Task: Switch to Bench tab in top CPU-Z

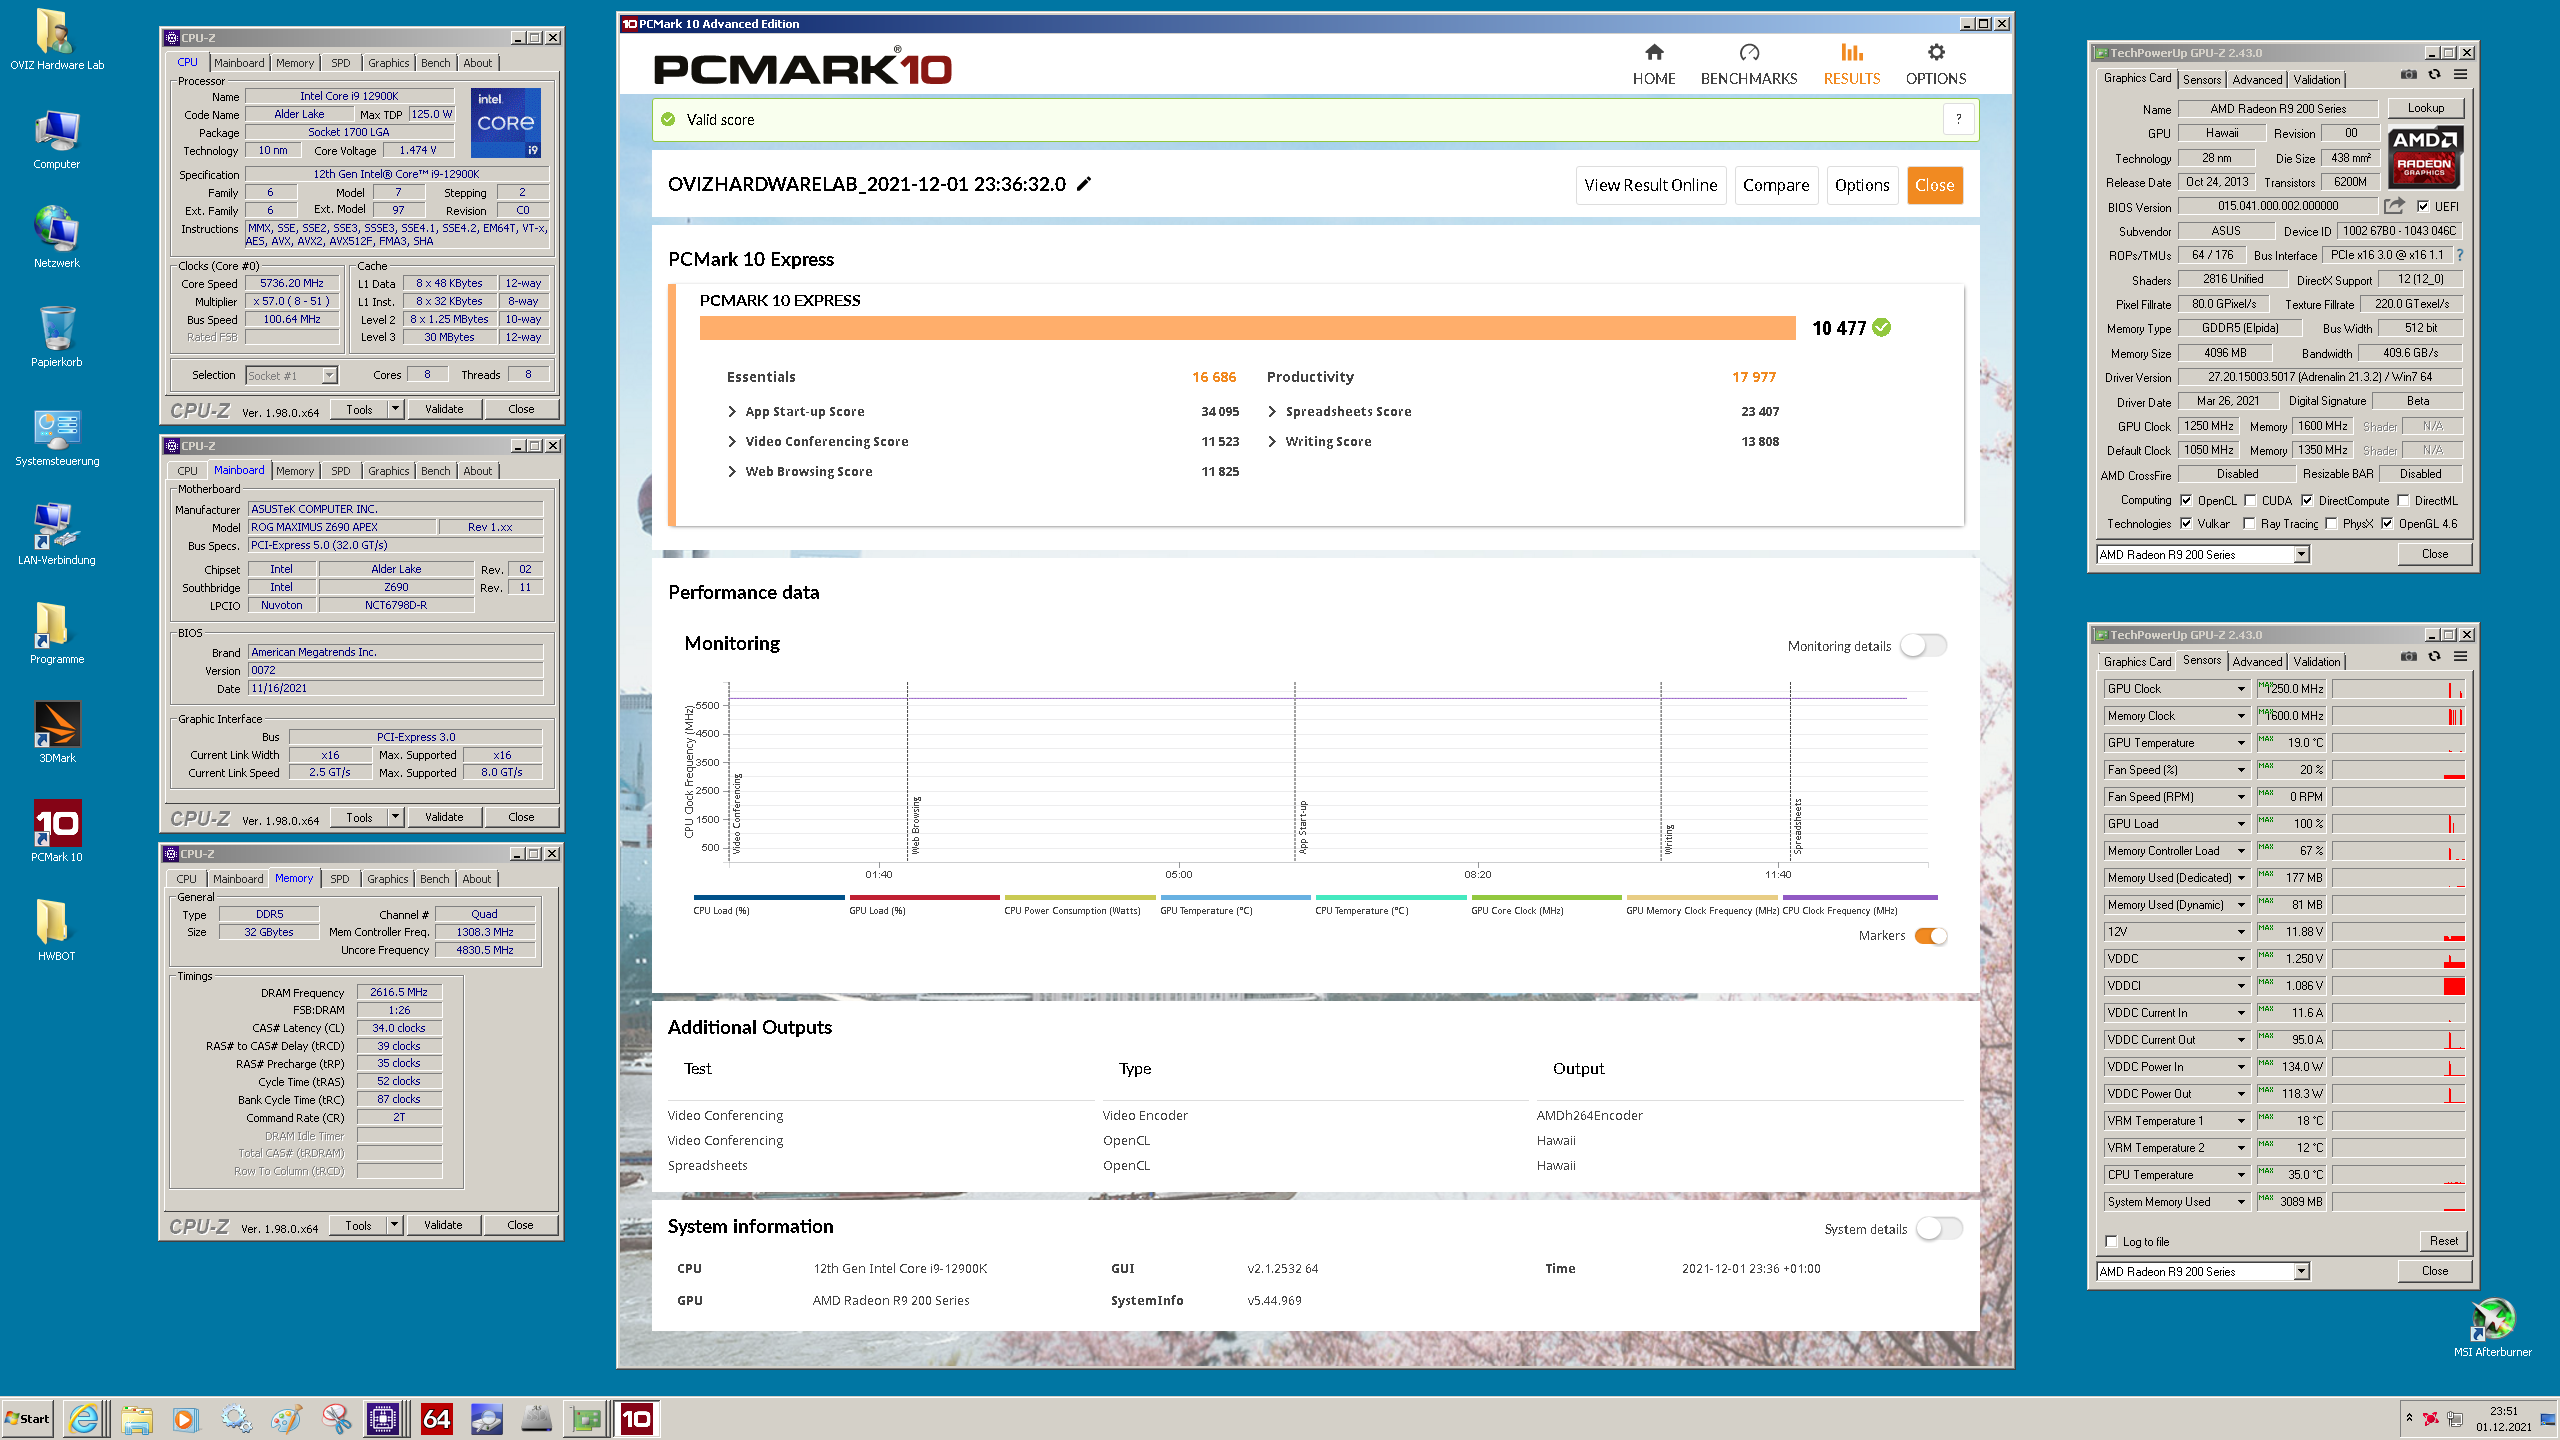Action: click(x=435, y=63)
